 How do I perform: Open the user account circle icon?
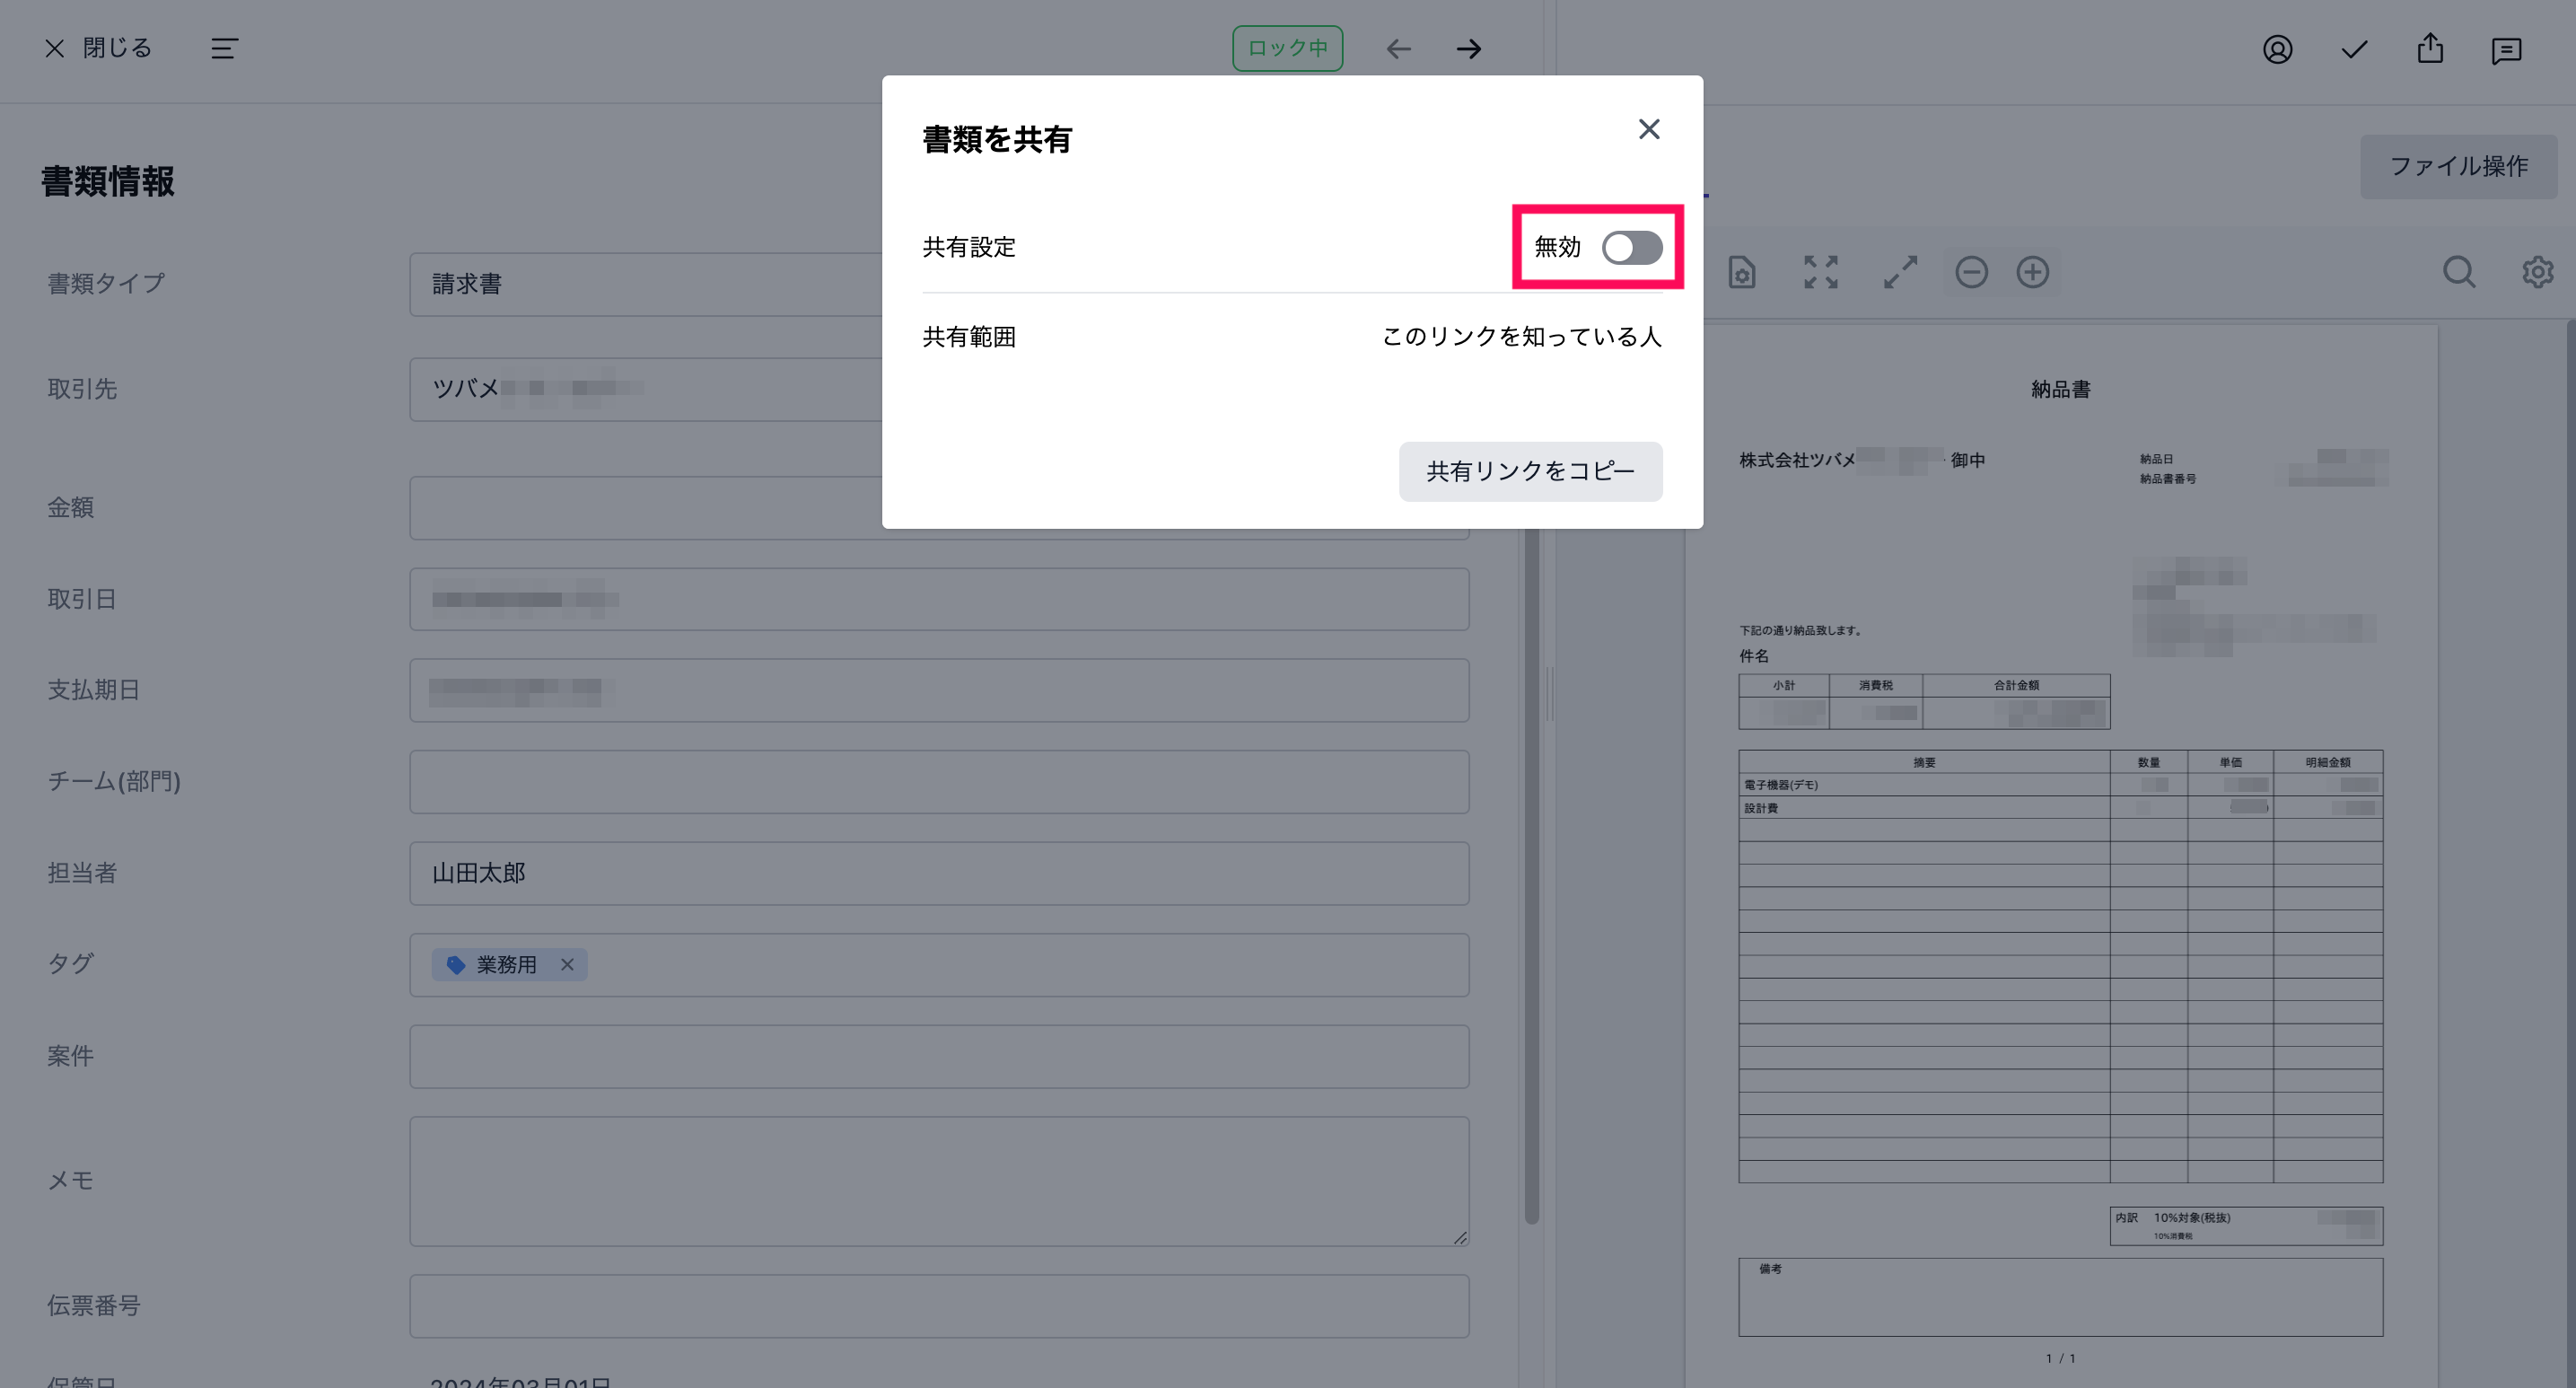click(2277, 49)
